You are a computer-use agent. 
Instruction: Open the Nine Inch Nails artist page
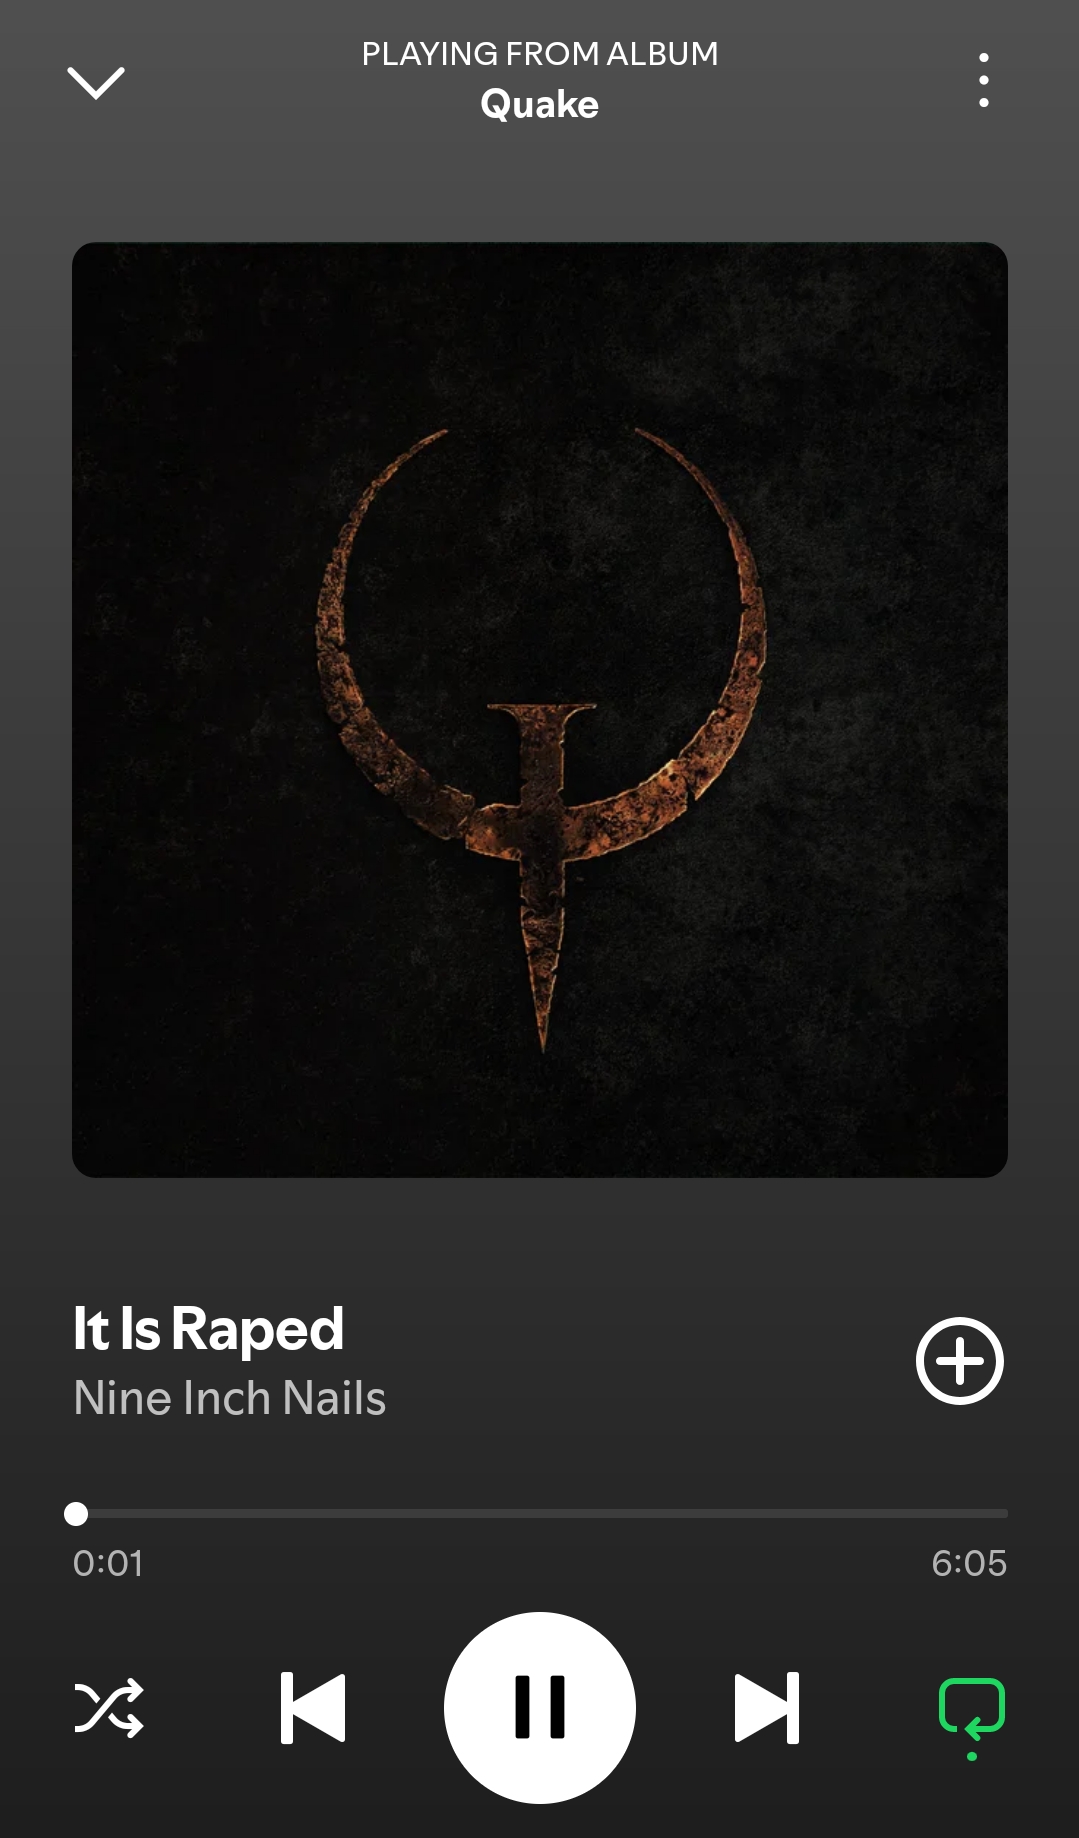pyautogui.click(x=230, y=1398)
